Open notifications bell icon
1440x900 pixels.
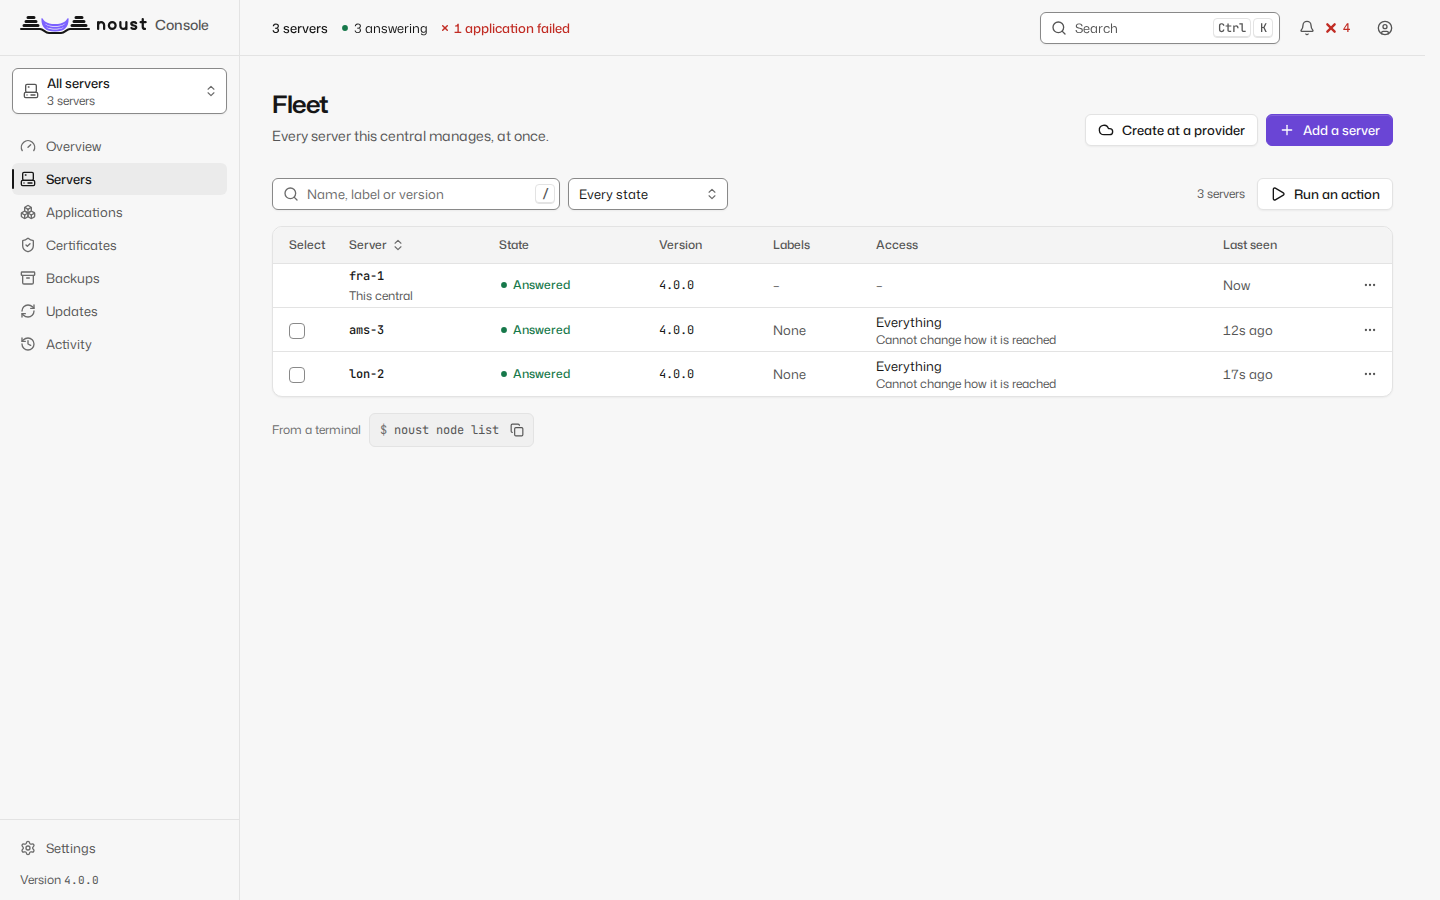coord(1306,28)
